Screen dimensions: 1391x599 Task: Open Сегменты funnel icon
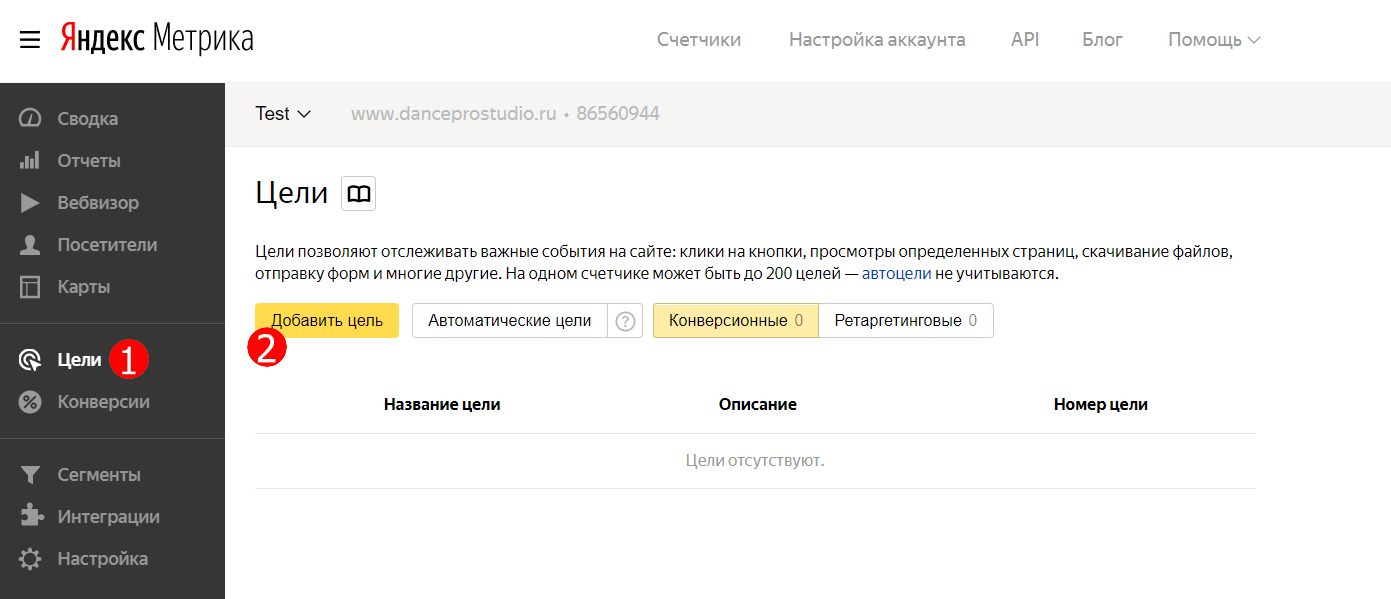coord(30,474)
